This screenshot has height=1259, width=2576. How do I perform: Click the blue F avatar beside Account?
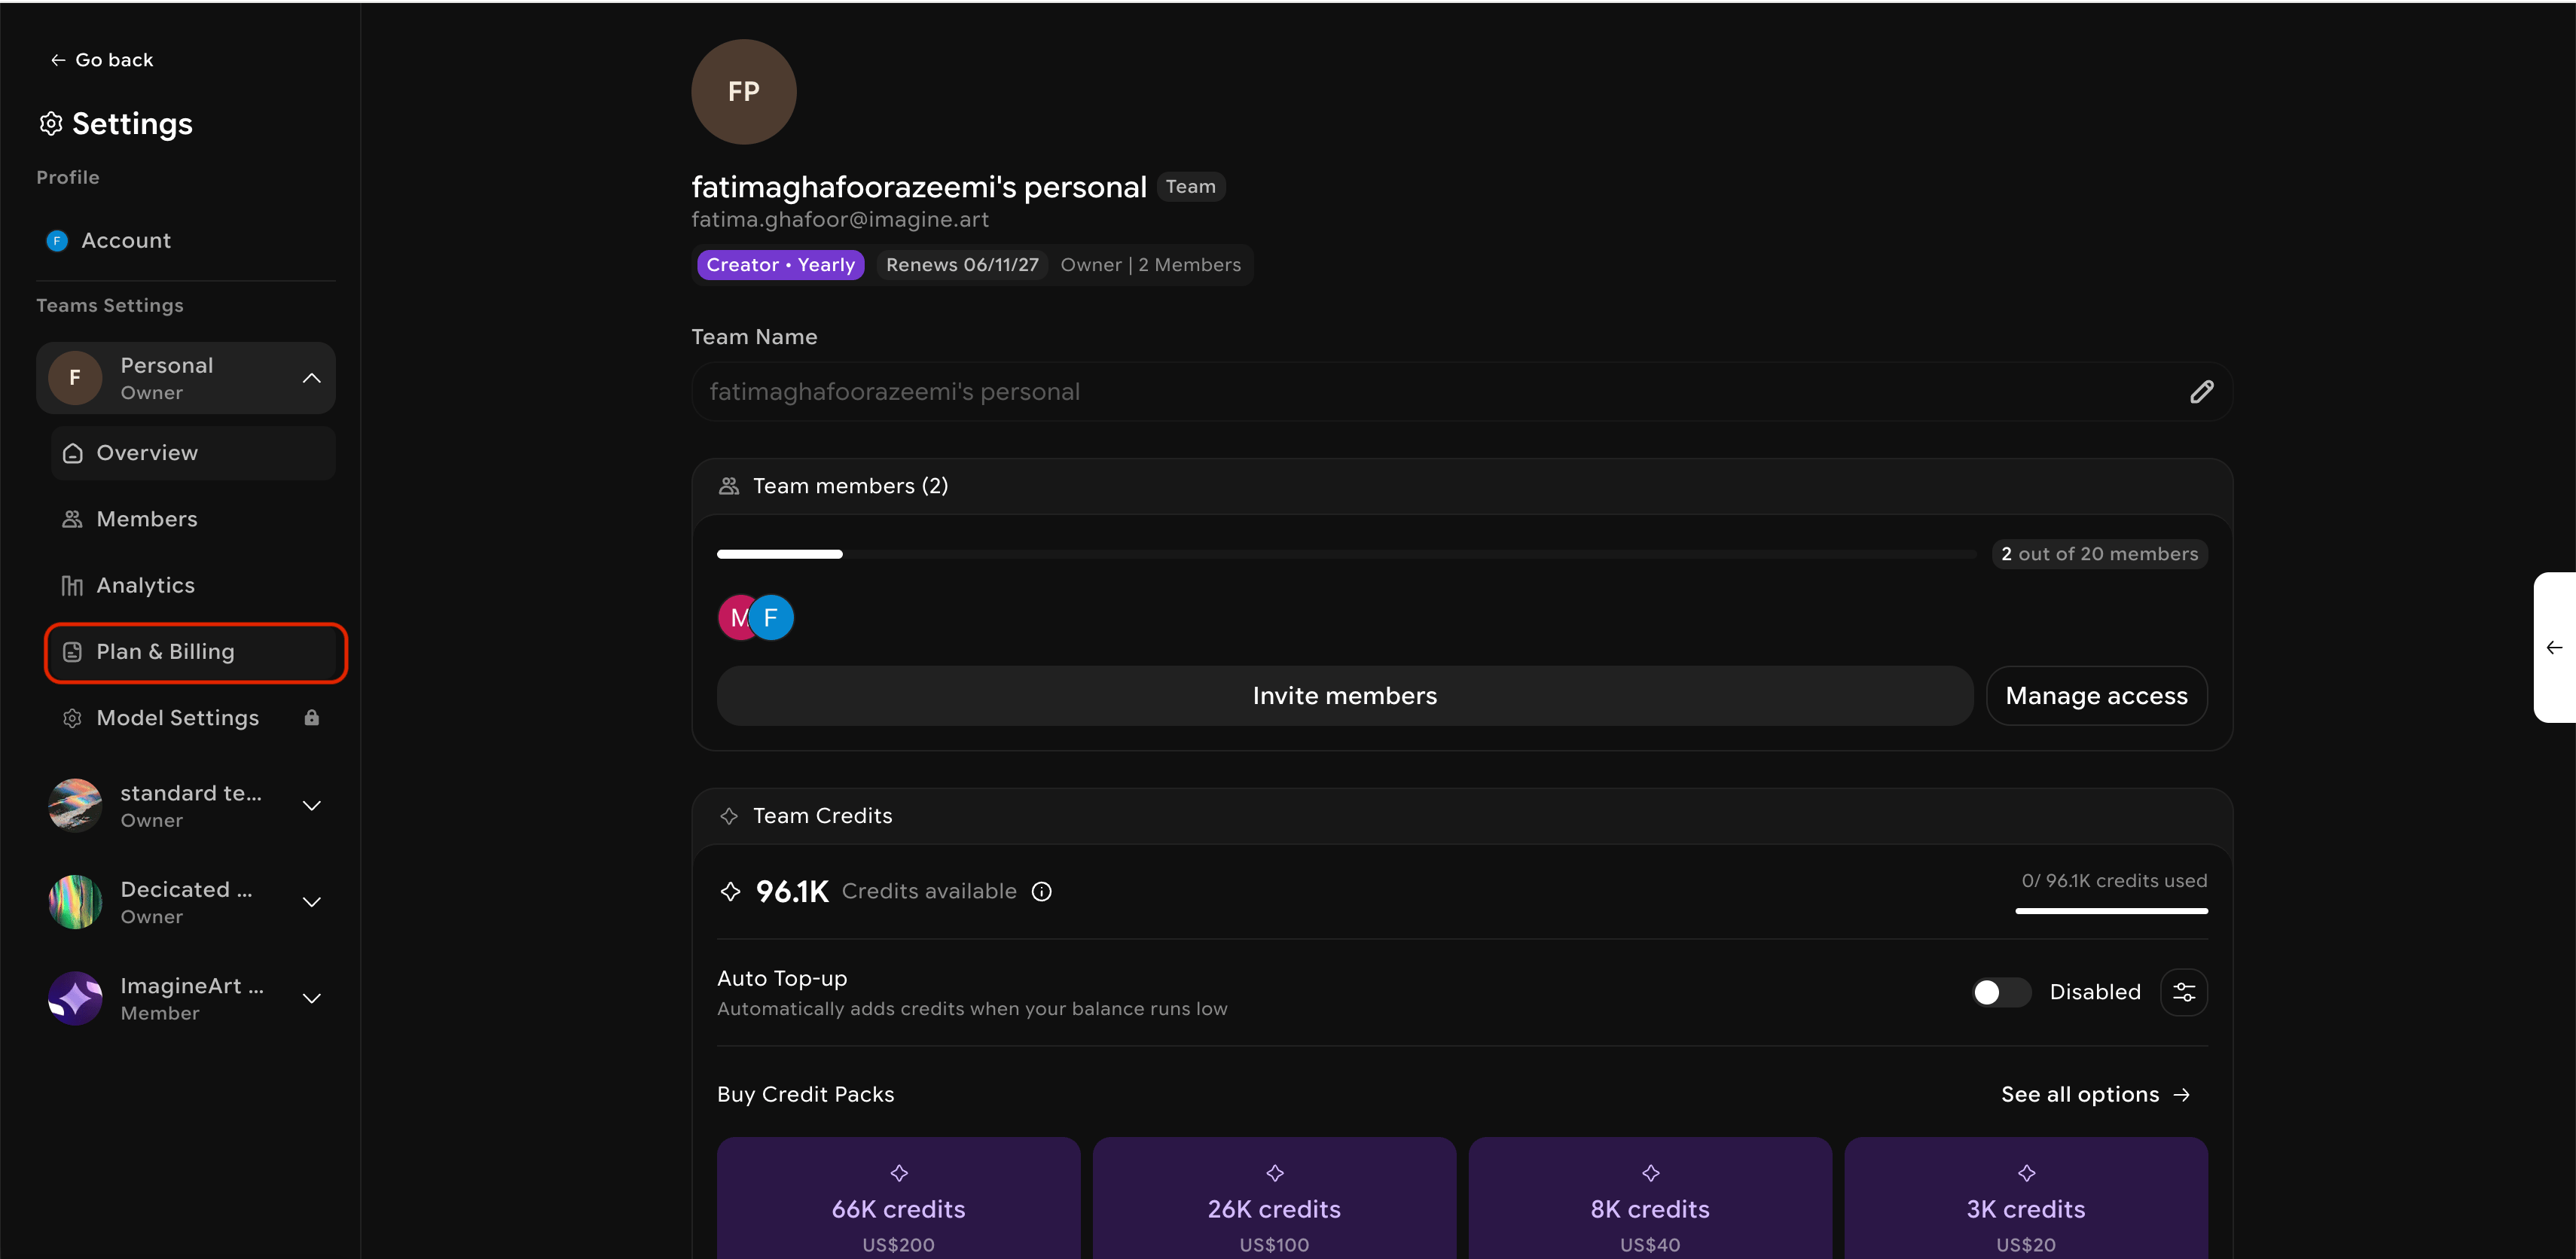(57, 241)
